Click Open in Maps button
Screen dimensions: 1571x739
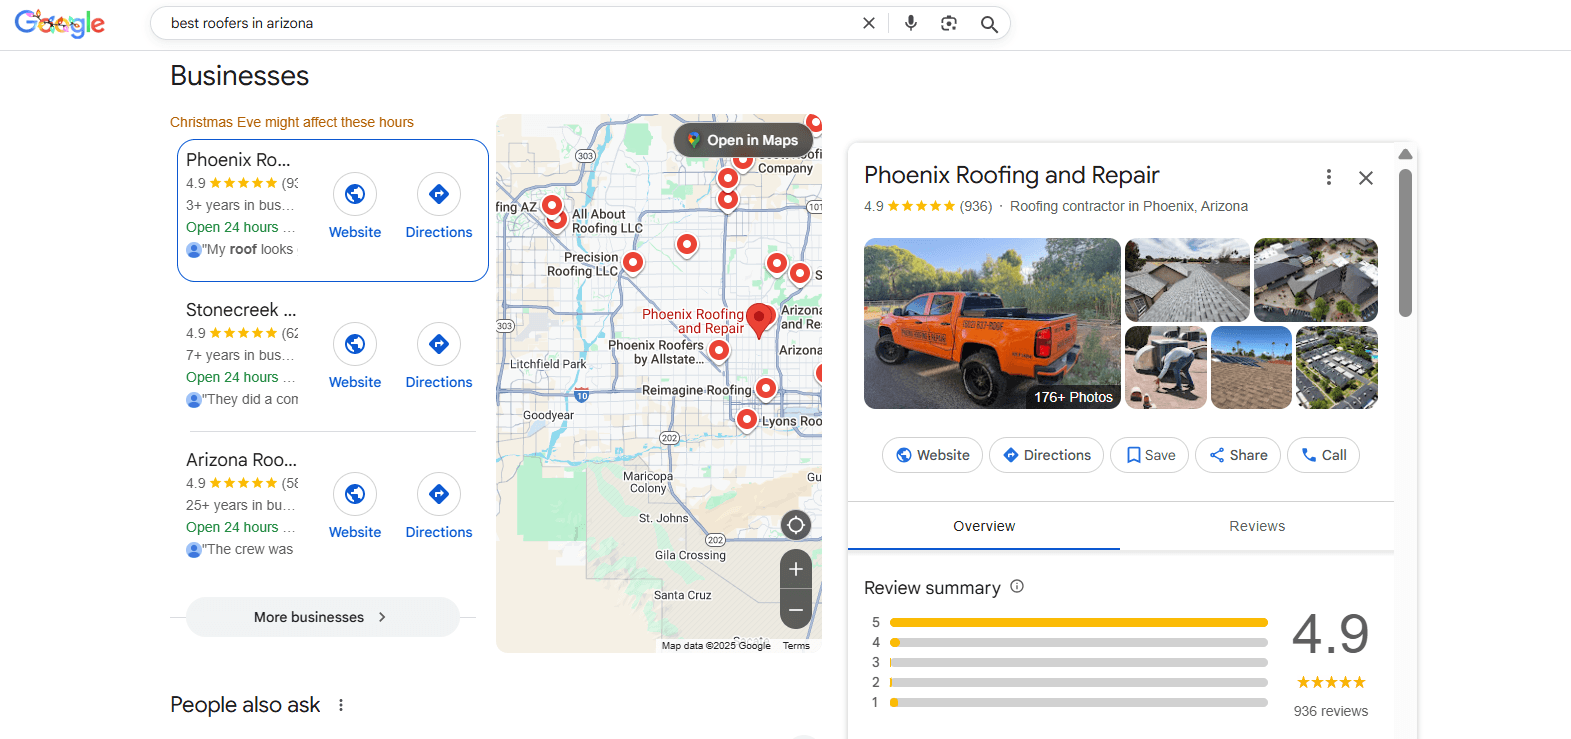(743, 140)
